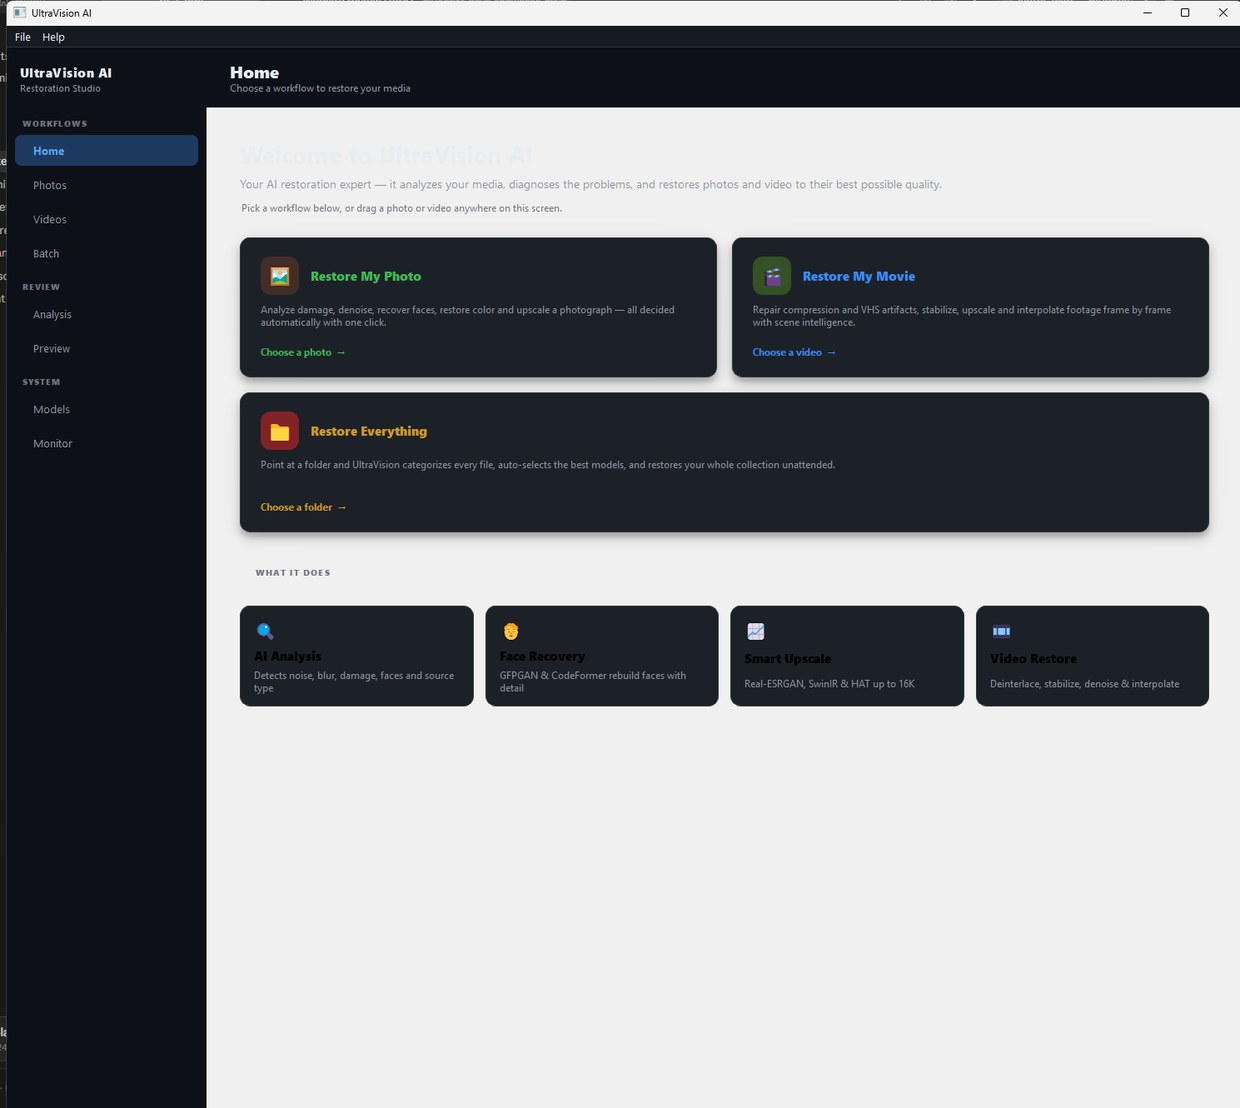Click the Smart Upscale chart icon
This screenshot has width=1240, height=1108.
tap(756, 631)
